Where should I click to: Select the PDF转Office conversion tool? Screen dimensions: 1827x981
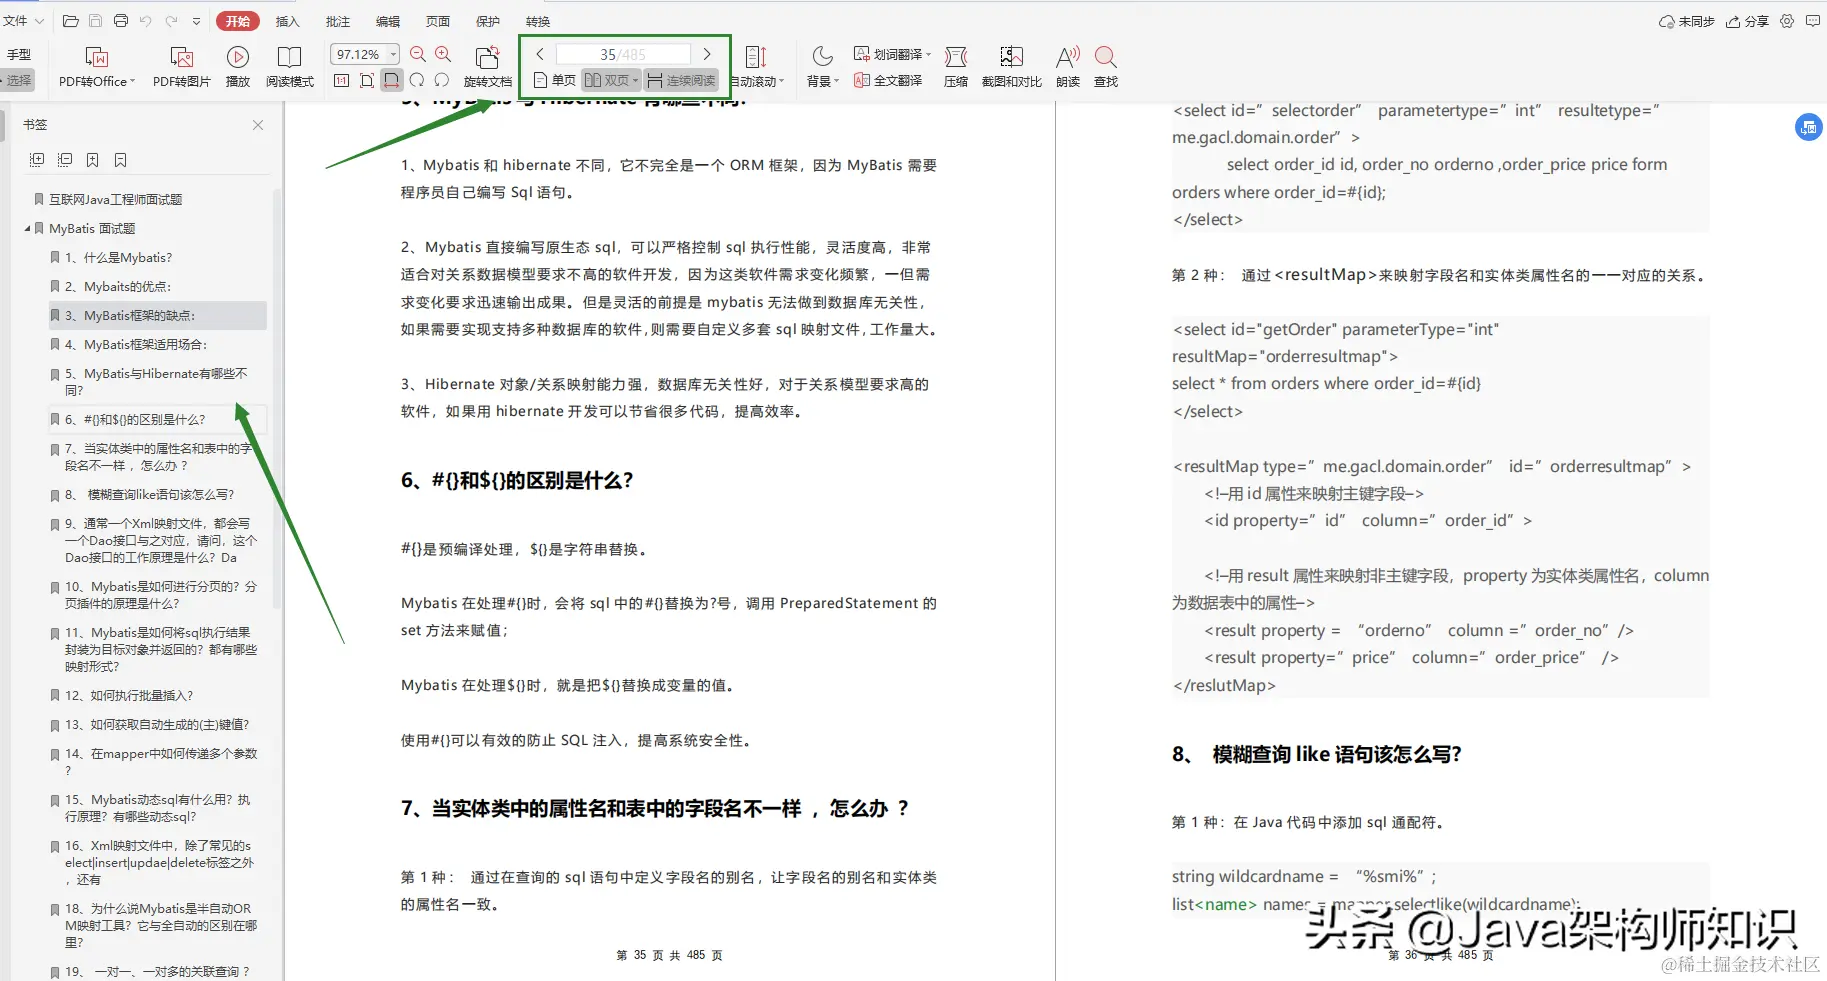click(x=93, y=66)
